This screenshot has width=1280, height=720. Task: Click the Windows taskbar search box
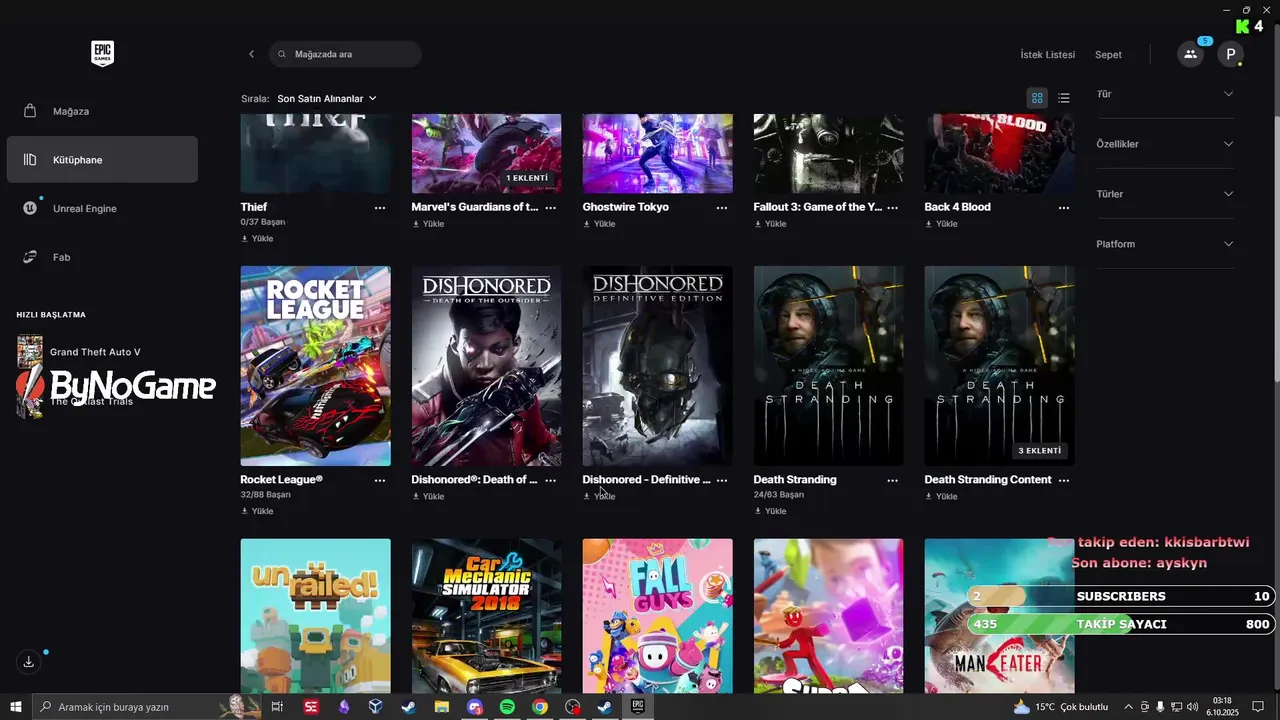coord(148,707)
